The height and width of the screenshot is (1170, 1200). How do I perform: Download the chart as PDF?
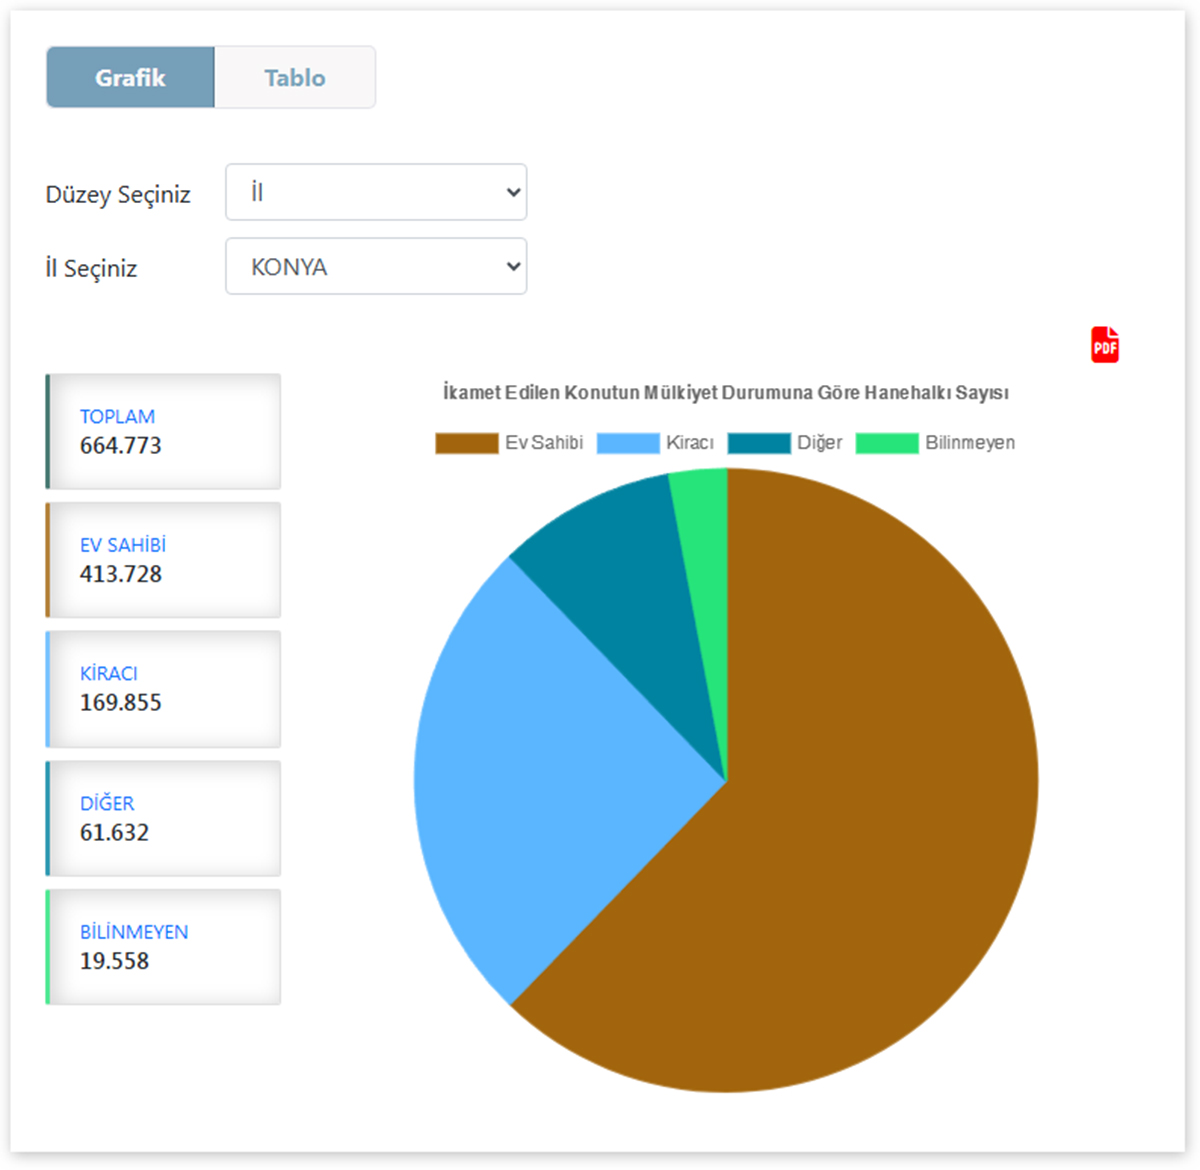(1104, 345)
